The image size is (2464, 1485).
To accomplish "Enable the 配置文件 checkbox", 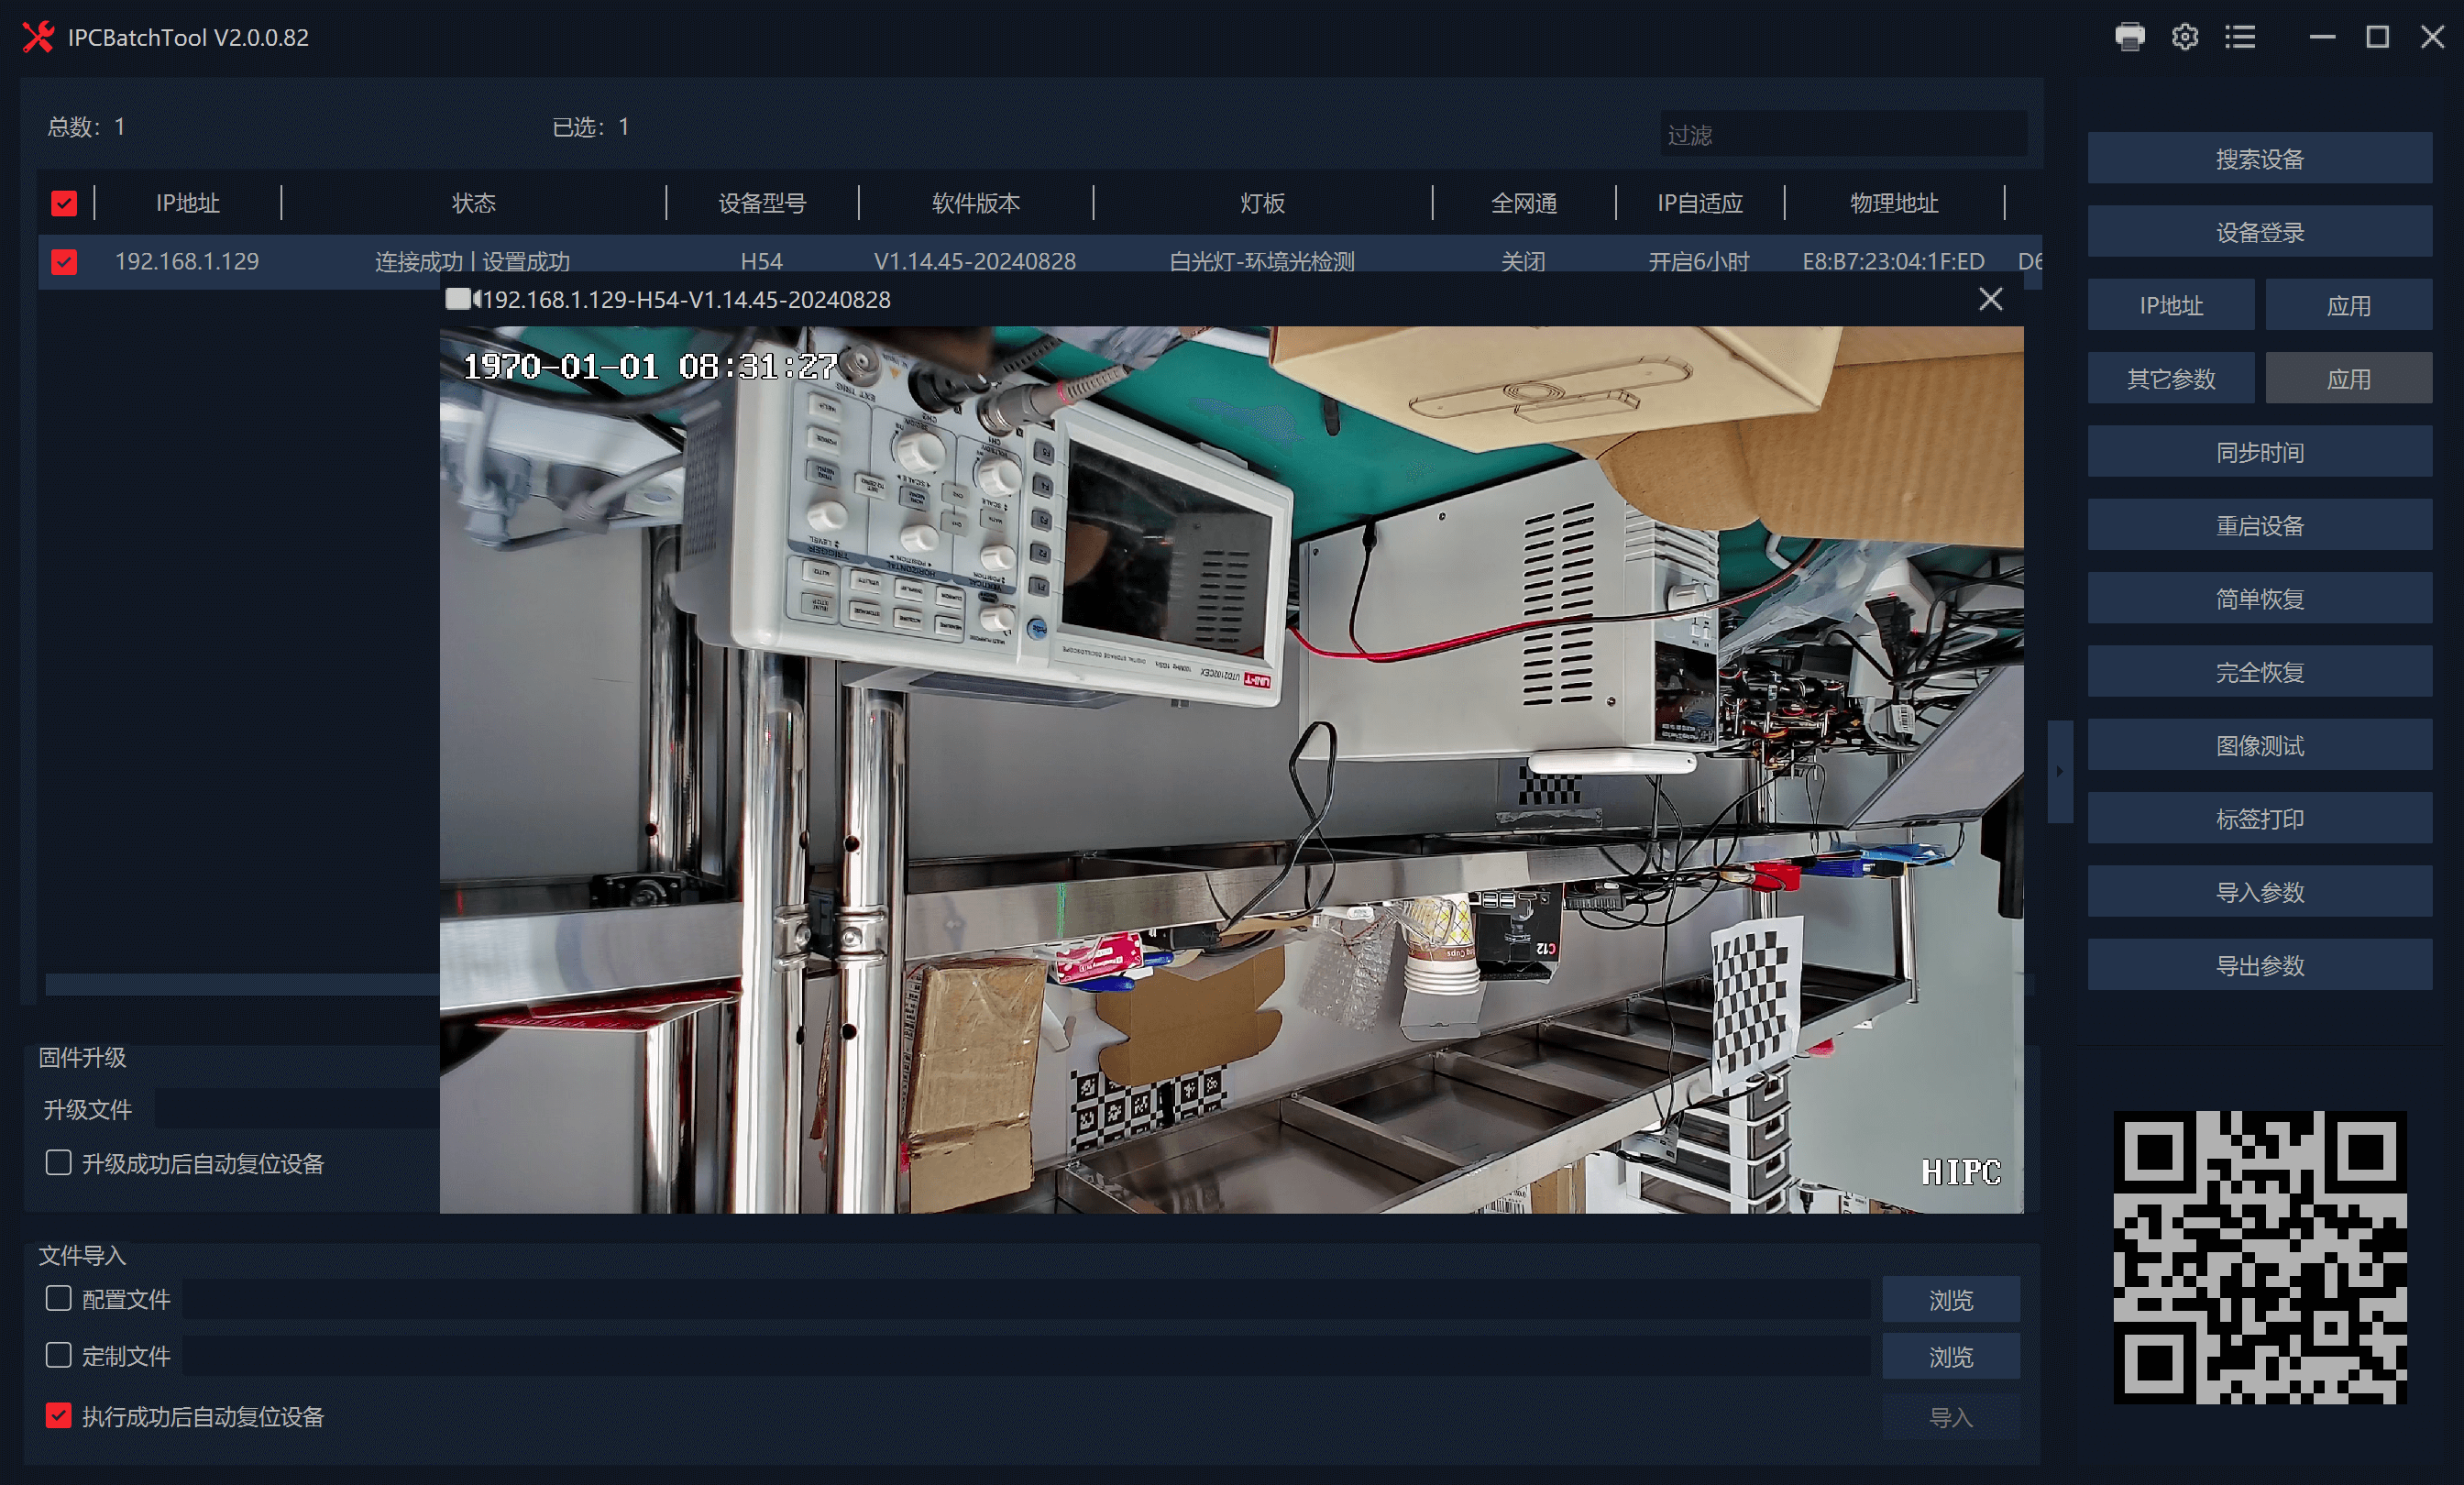I will coord(59,1298).
